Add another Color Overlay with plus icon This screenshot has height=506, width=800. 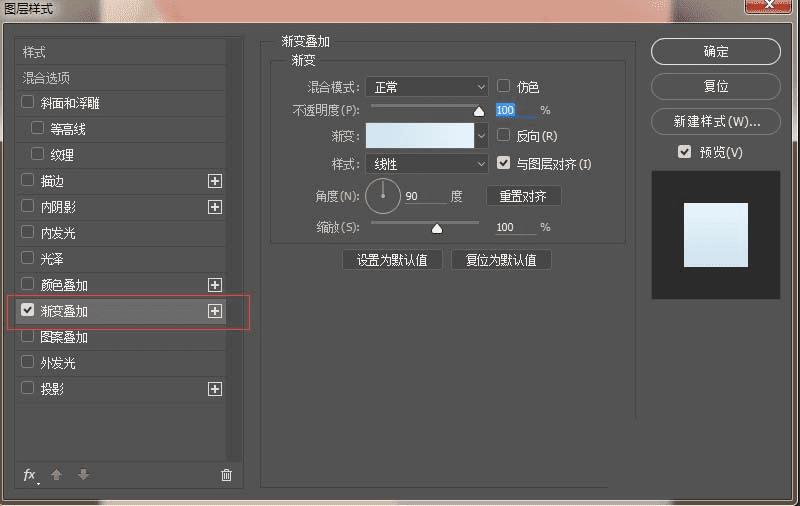(x=215, y=285)
